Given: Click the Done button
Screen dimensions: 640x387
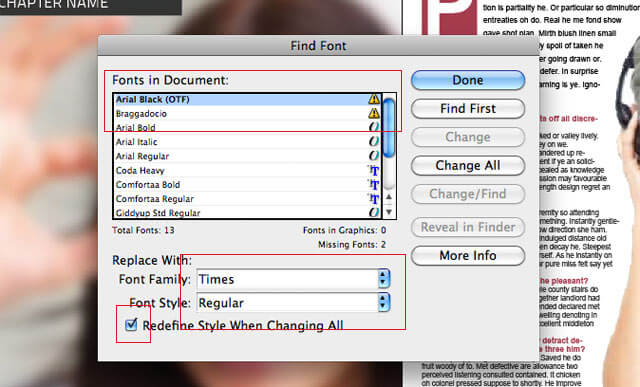Looking at the screenshot, I should [468, 80].
